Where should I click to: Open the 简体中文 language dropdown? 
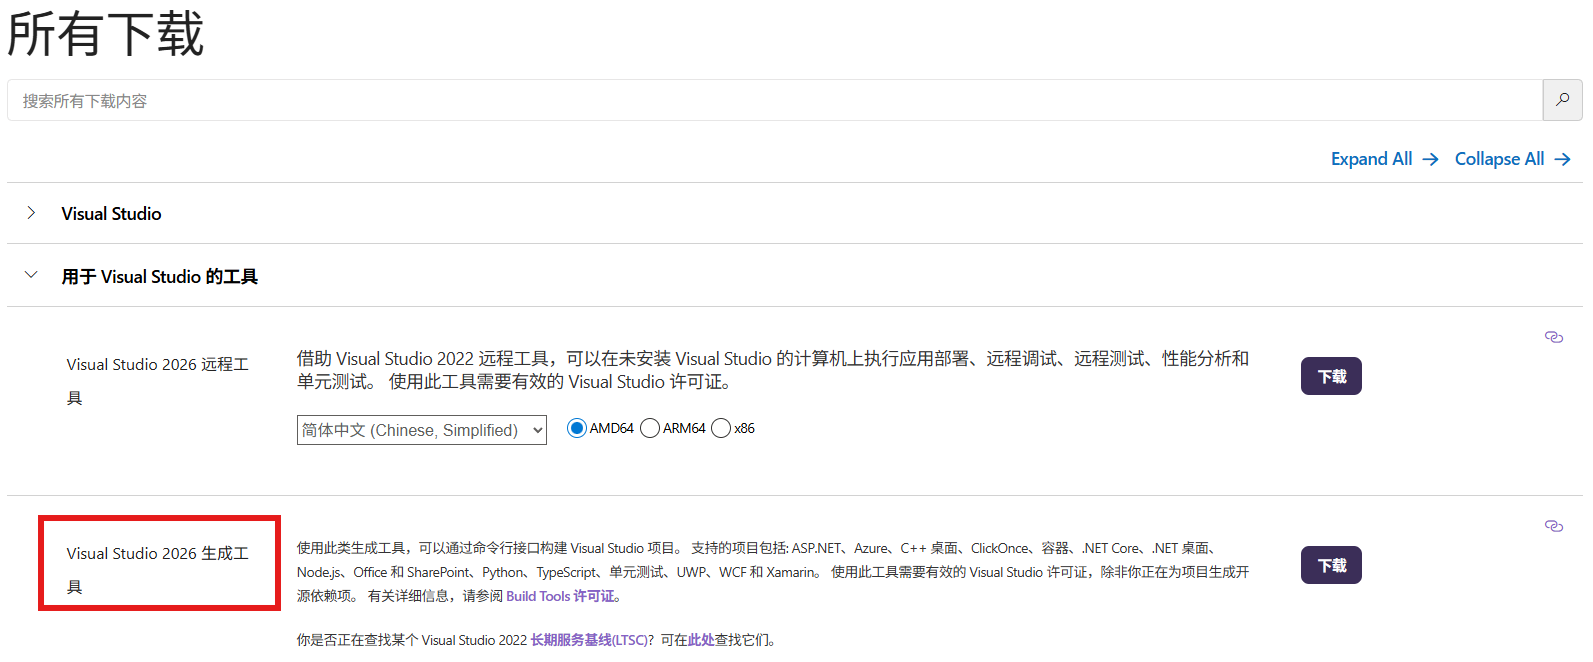click(421, 430)
